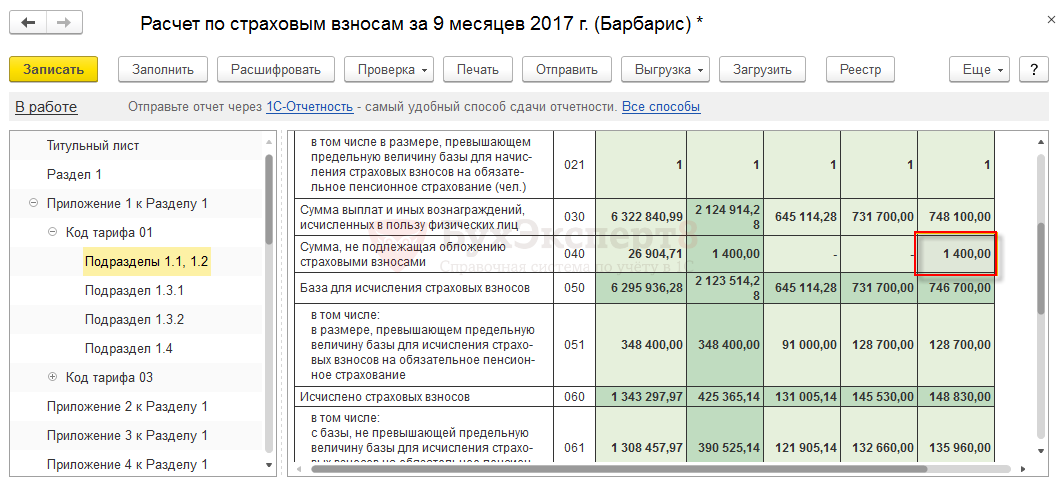Select Код тарифа 01 item
The width and height of the screenshot is (1063, 483).
pos(109,233)
